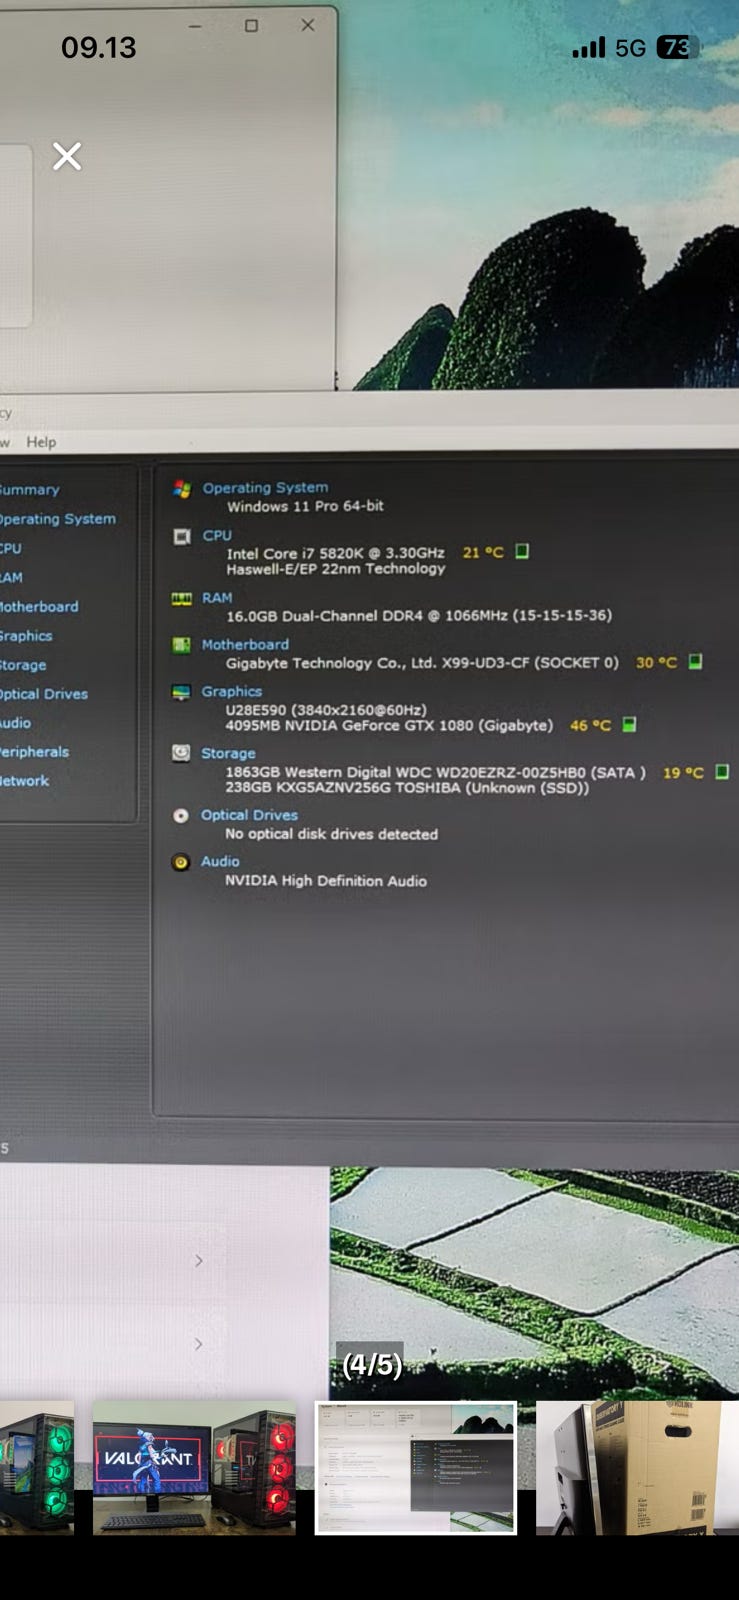739x1600 pixels.
Task: Click 'No optical disk drives detected' text
Action: (331, 833)
